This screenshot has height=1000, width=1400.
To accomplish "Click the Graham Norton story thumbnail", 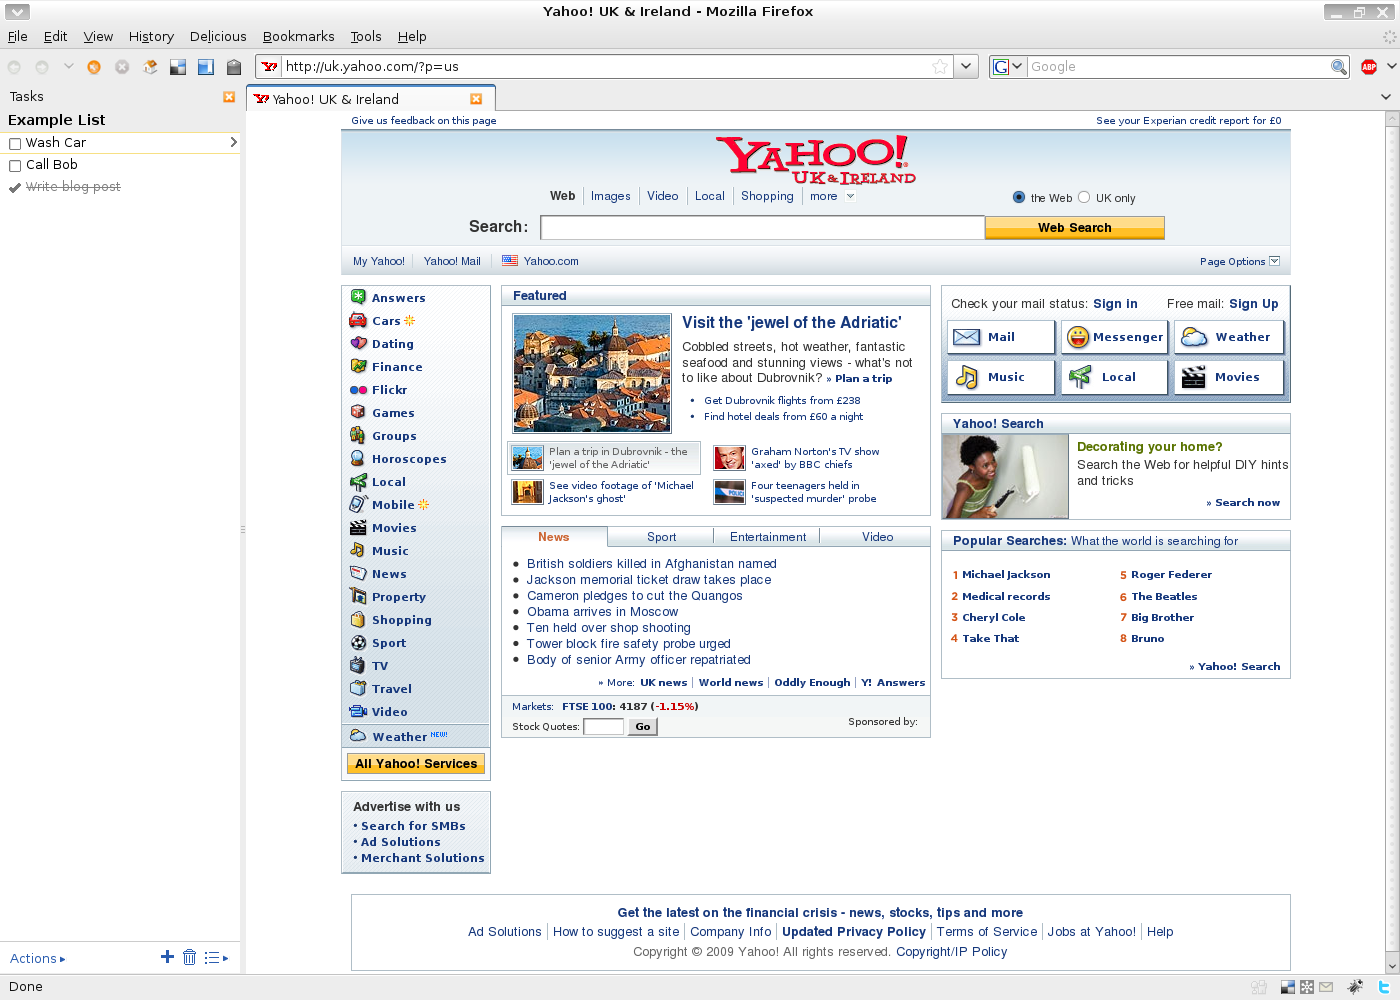I will (x=729, y=458).
